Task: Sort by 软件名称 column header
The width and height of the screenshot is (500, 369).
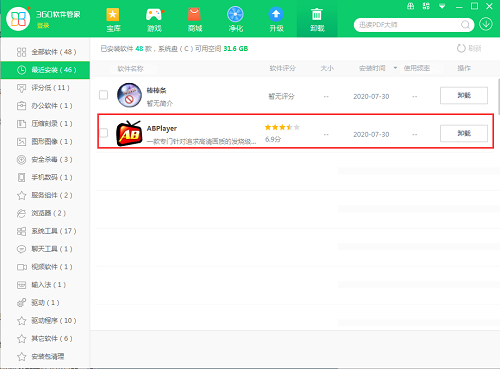Action: pyautogui.click(x=130, y=69)
